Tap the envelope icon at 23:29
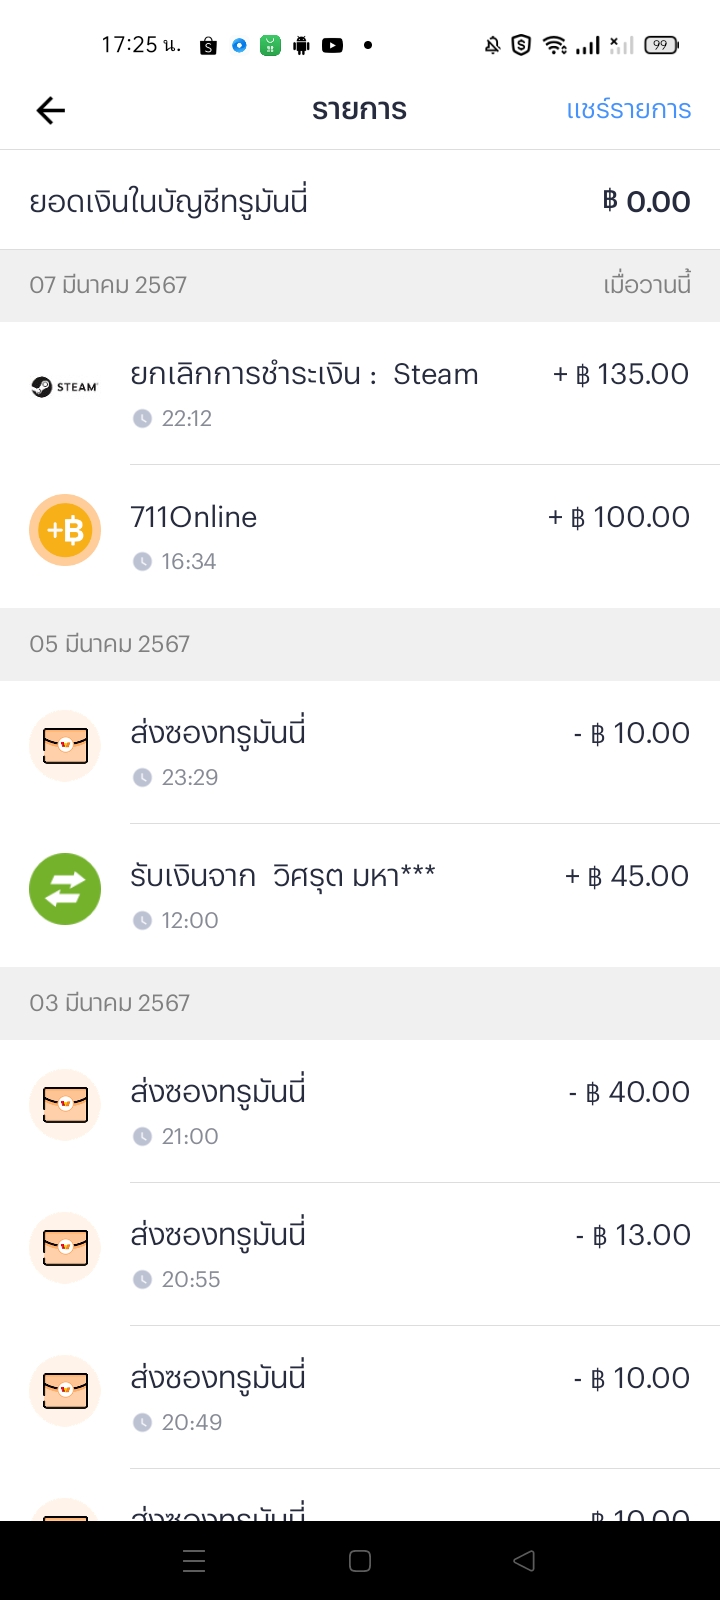The width and height of the screenshot is (720, 1600). 65,746
